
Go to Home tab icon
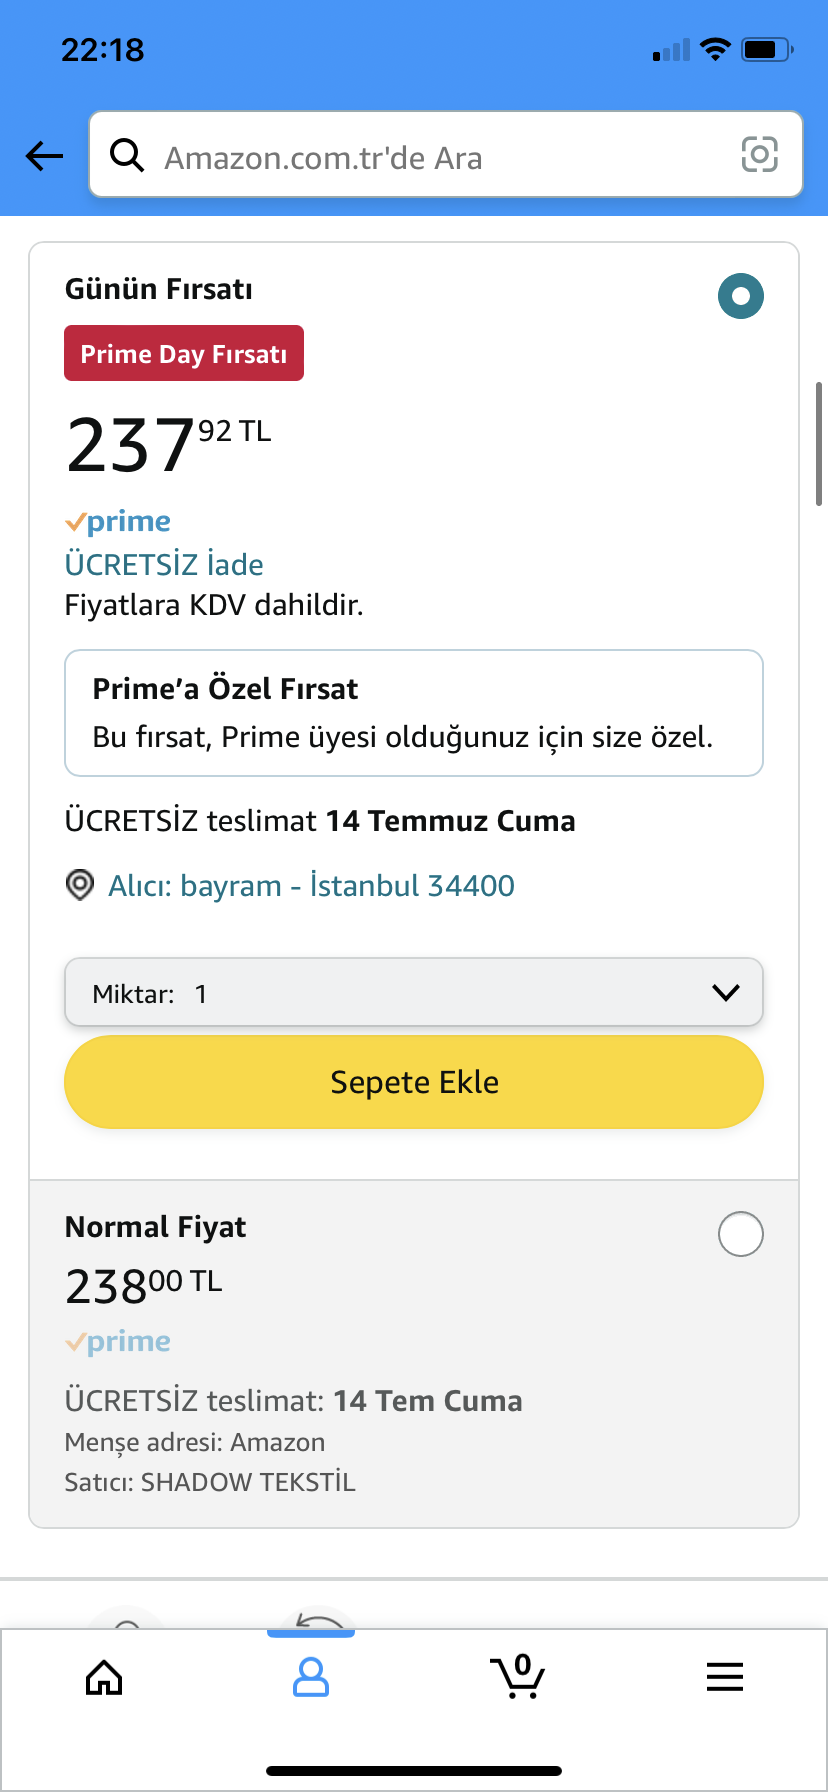[104, 1677]
